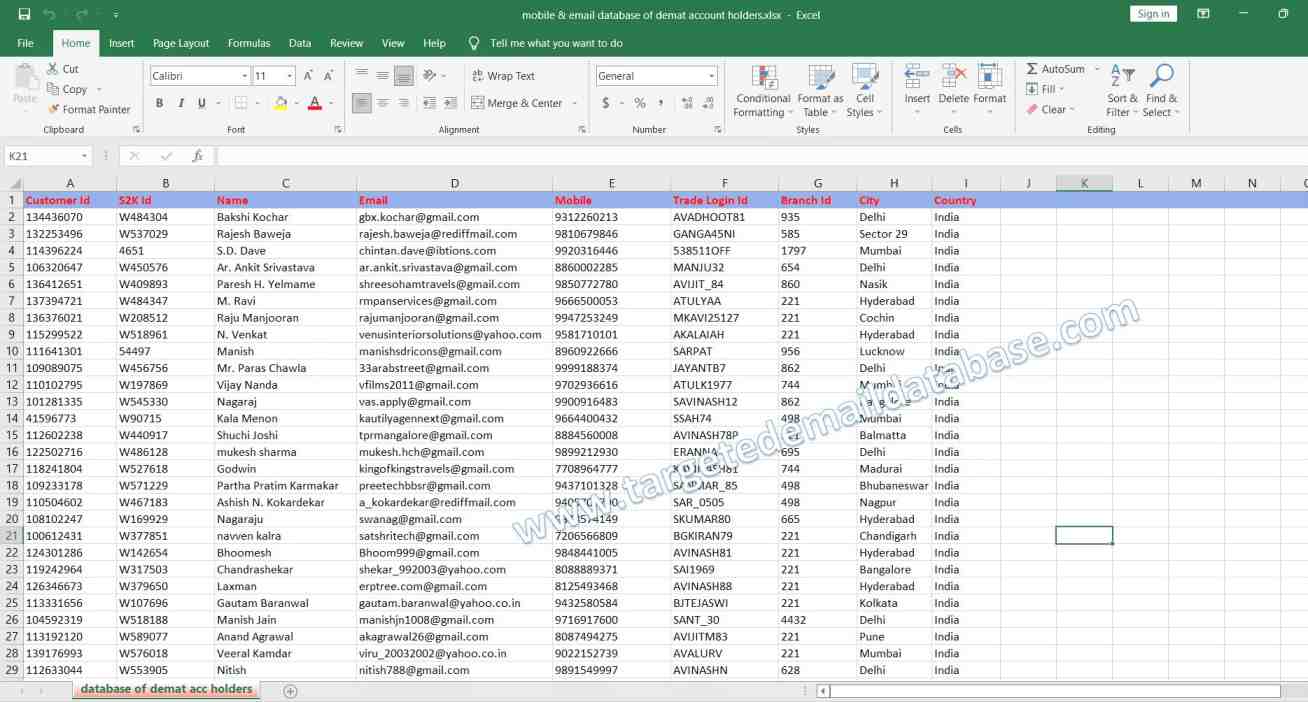Open Conditional Formatting options

coord(762,90)
